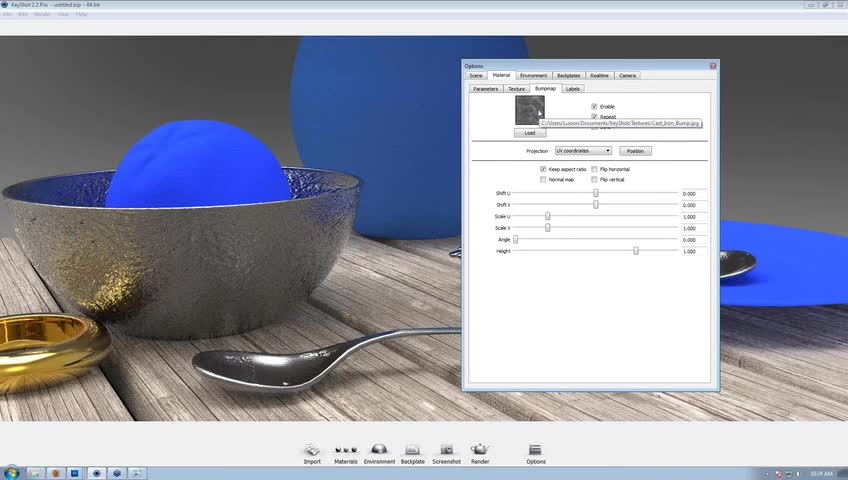Screen dimensions: 848x480
Task: Open the Help menu
Action: coord(81,14)
